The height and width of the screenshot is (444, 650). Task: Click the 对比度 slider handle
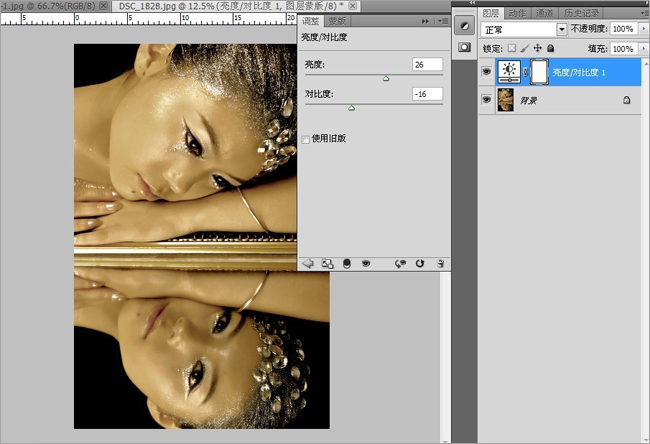352,108
